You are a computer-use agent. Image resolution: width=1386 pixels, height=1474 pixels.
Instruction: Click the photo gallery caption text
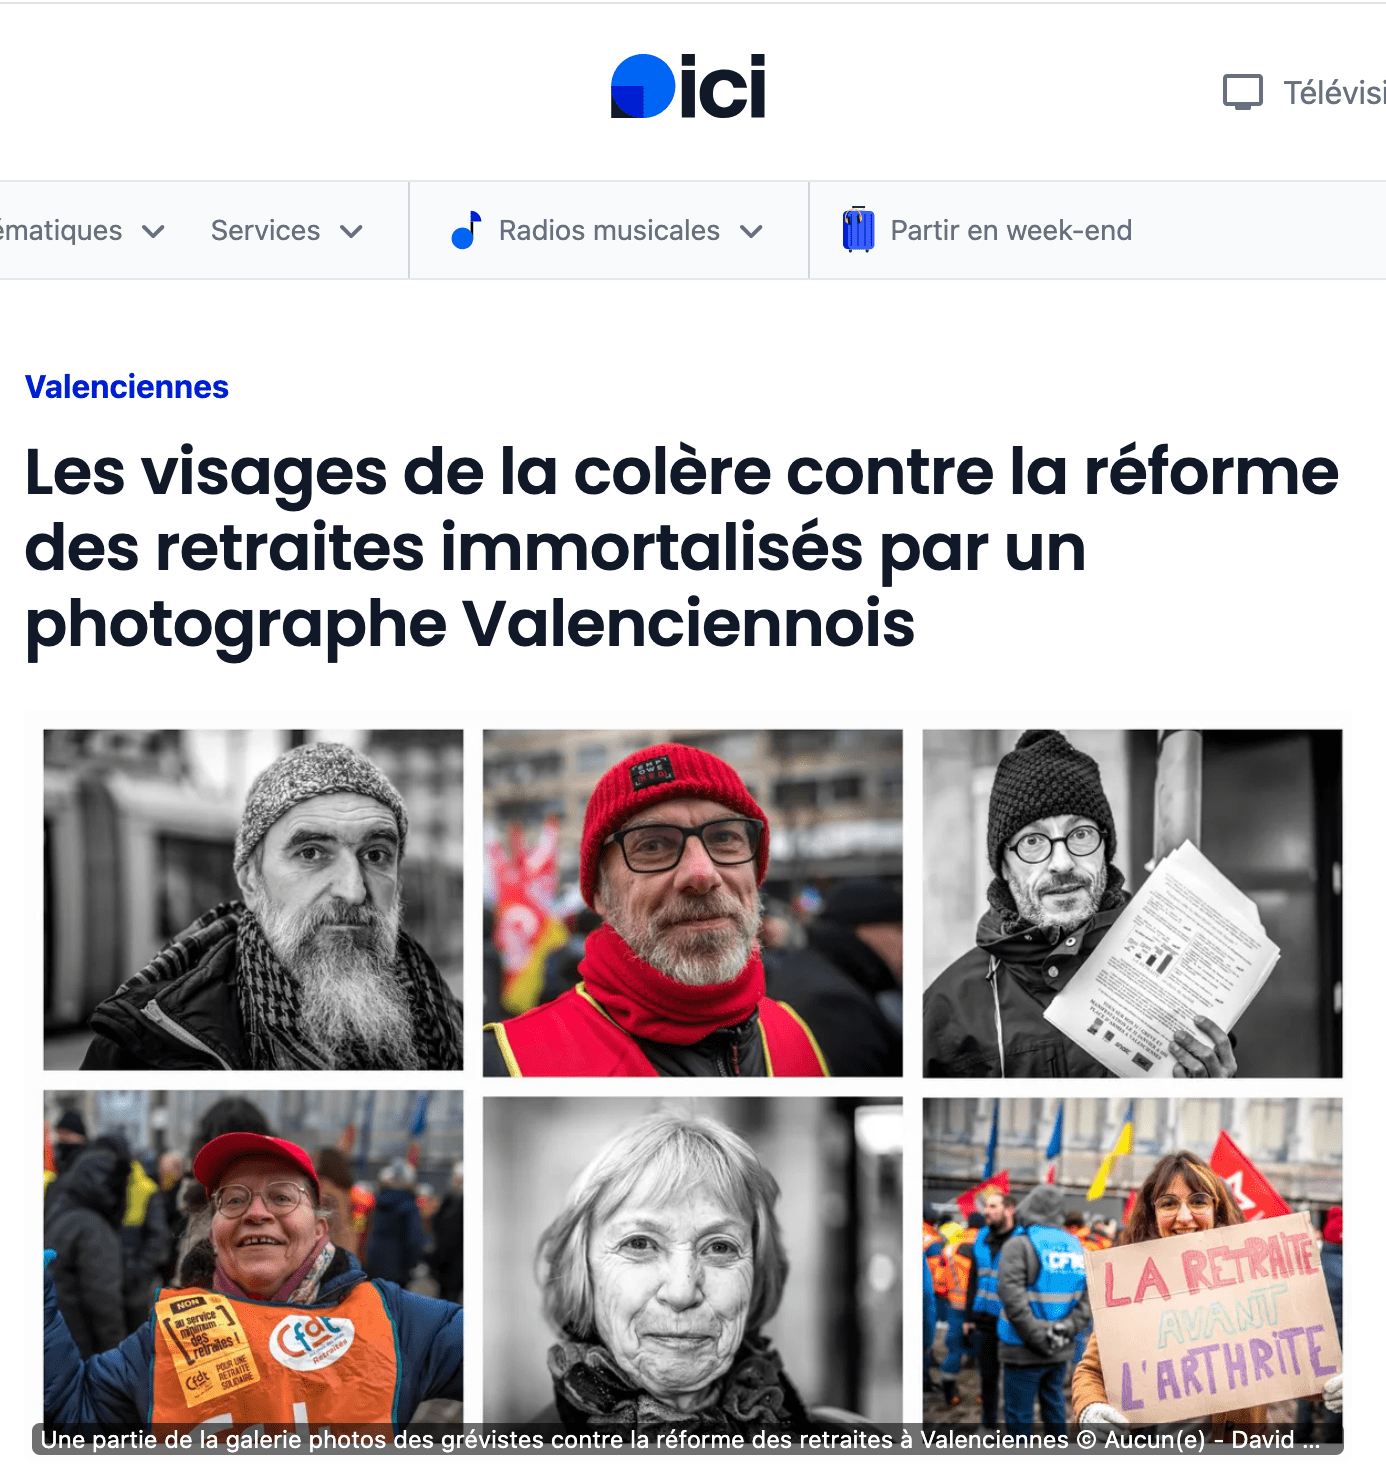pyautogui.click(x=681, y=1439)
